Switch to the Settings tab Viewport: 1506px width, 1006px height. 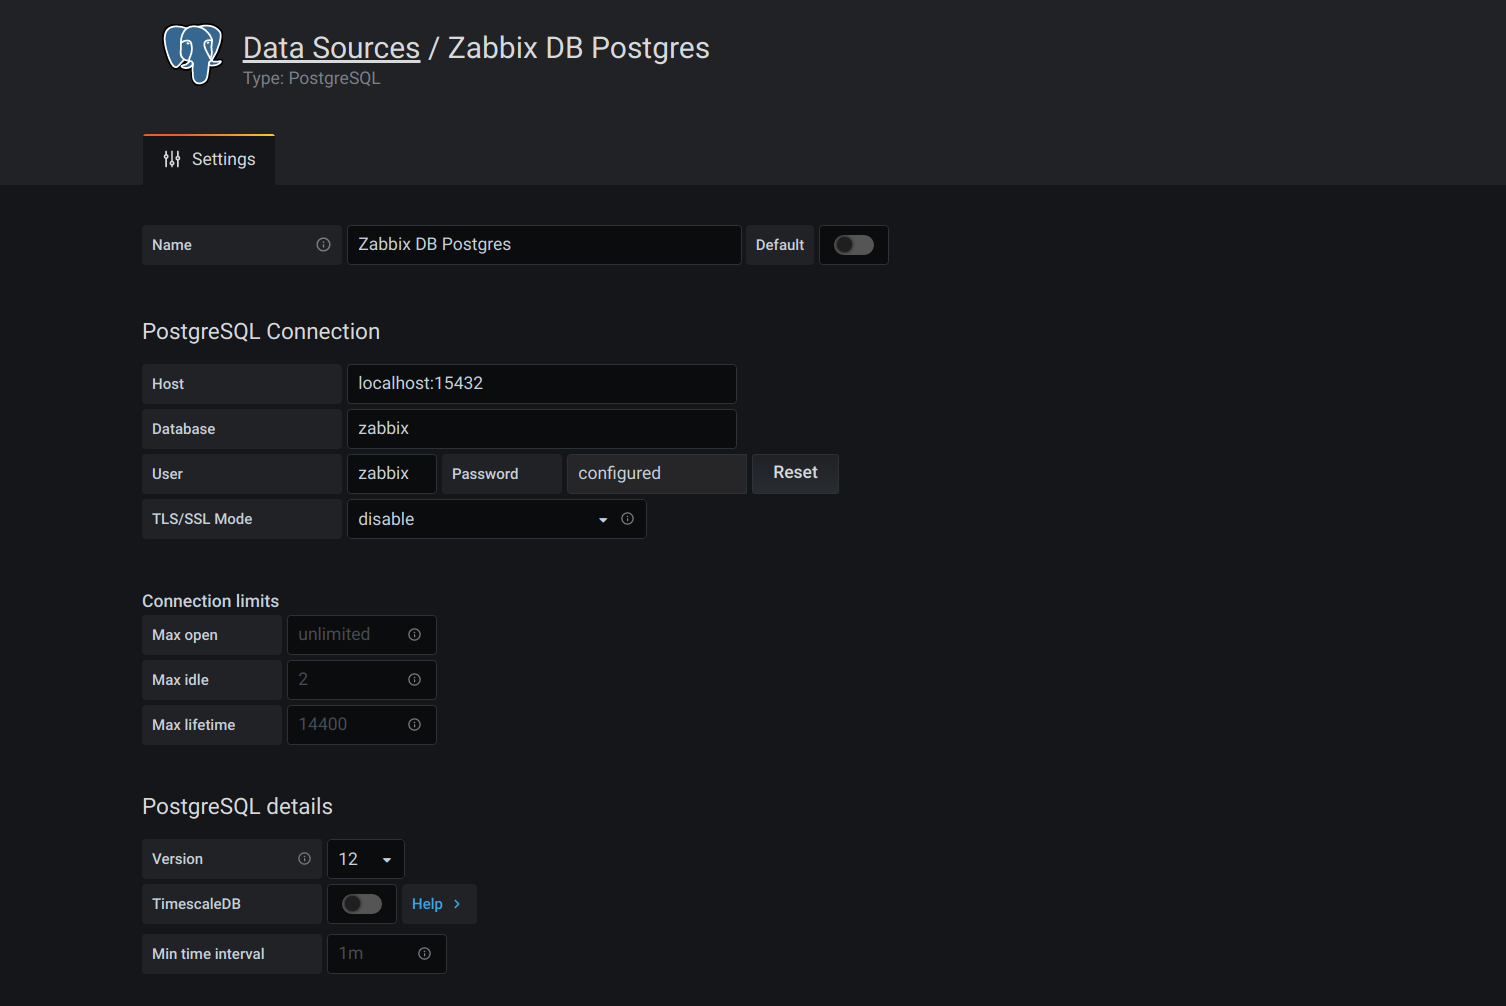222,158
